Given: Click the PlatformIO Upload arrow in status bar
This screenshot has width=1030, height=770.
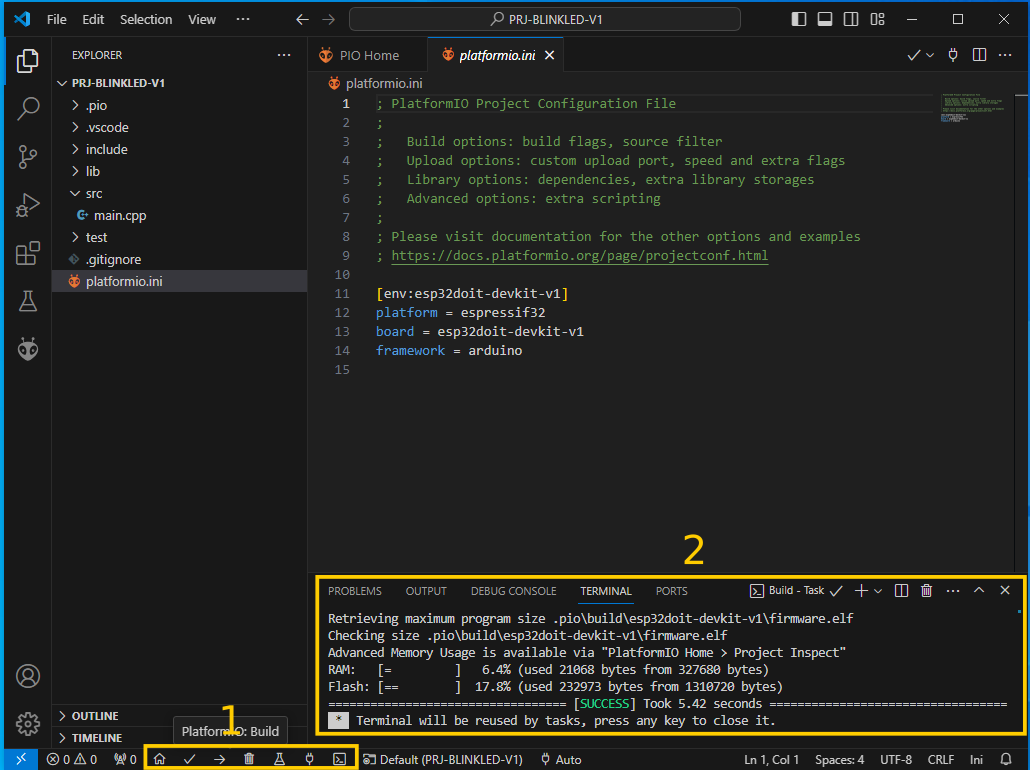Looking at the screenshot, I should click(219, 759).
